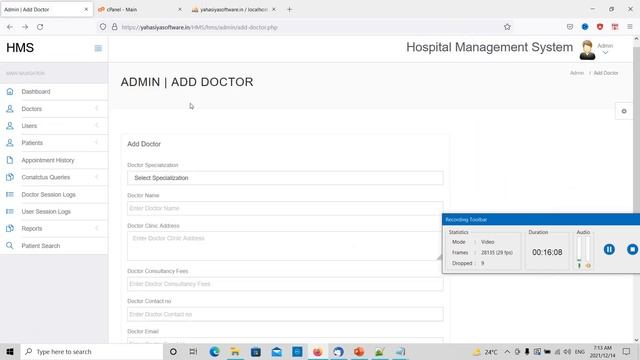
Task: Click the Doctor Clinic Address text area
Action: pyautogui.click(x=285, y=246)
